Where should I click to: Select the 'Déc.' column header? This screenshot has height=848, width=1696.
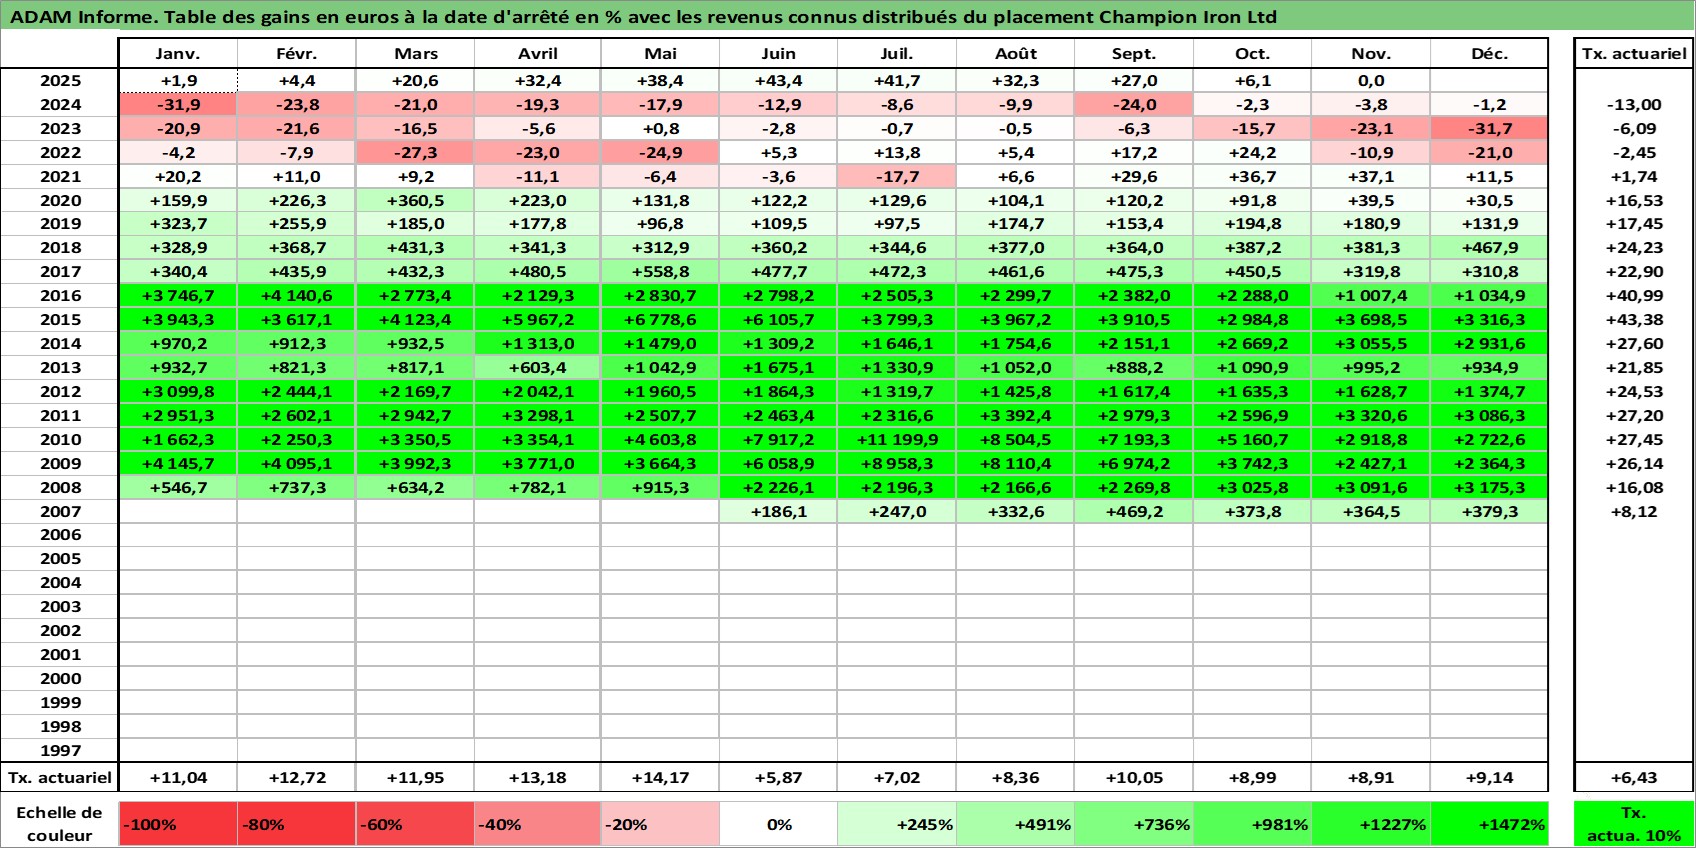click(1489, 54)
